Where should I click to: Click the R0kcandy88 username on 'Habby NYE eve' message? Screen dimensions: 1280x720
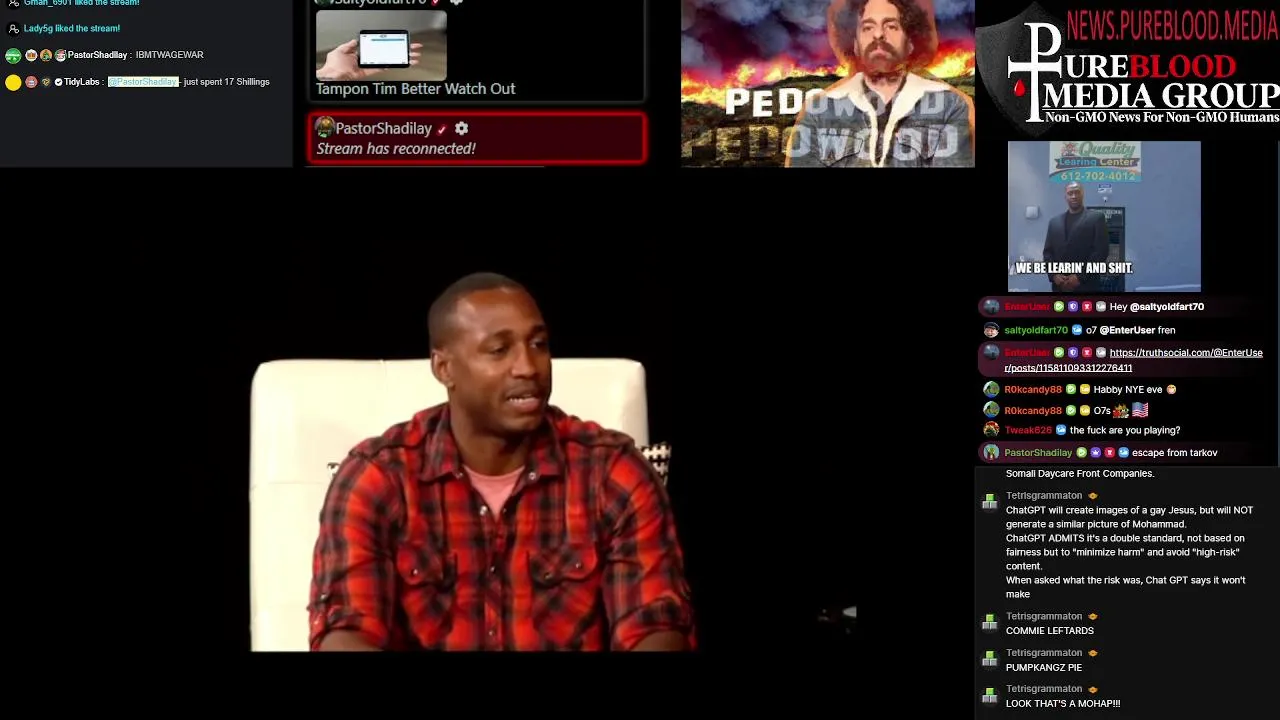point(1033,390)
